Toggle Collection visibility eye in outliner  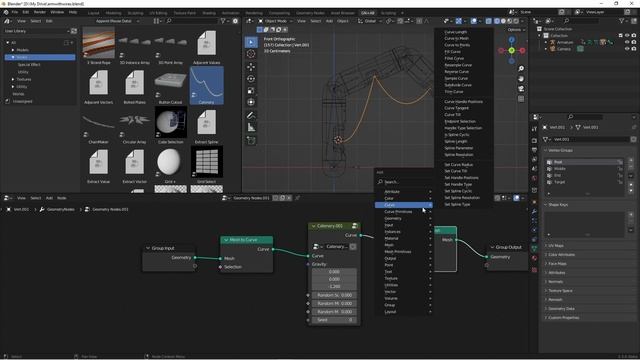click(x=627, y=36)
